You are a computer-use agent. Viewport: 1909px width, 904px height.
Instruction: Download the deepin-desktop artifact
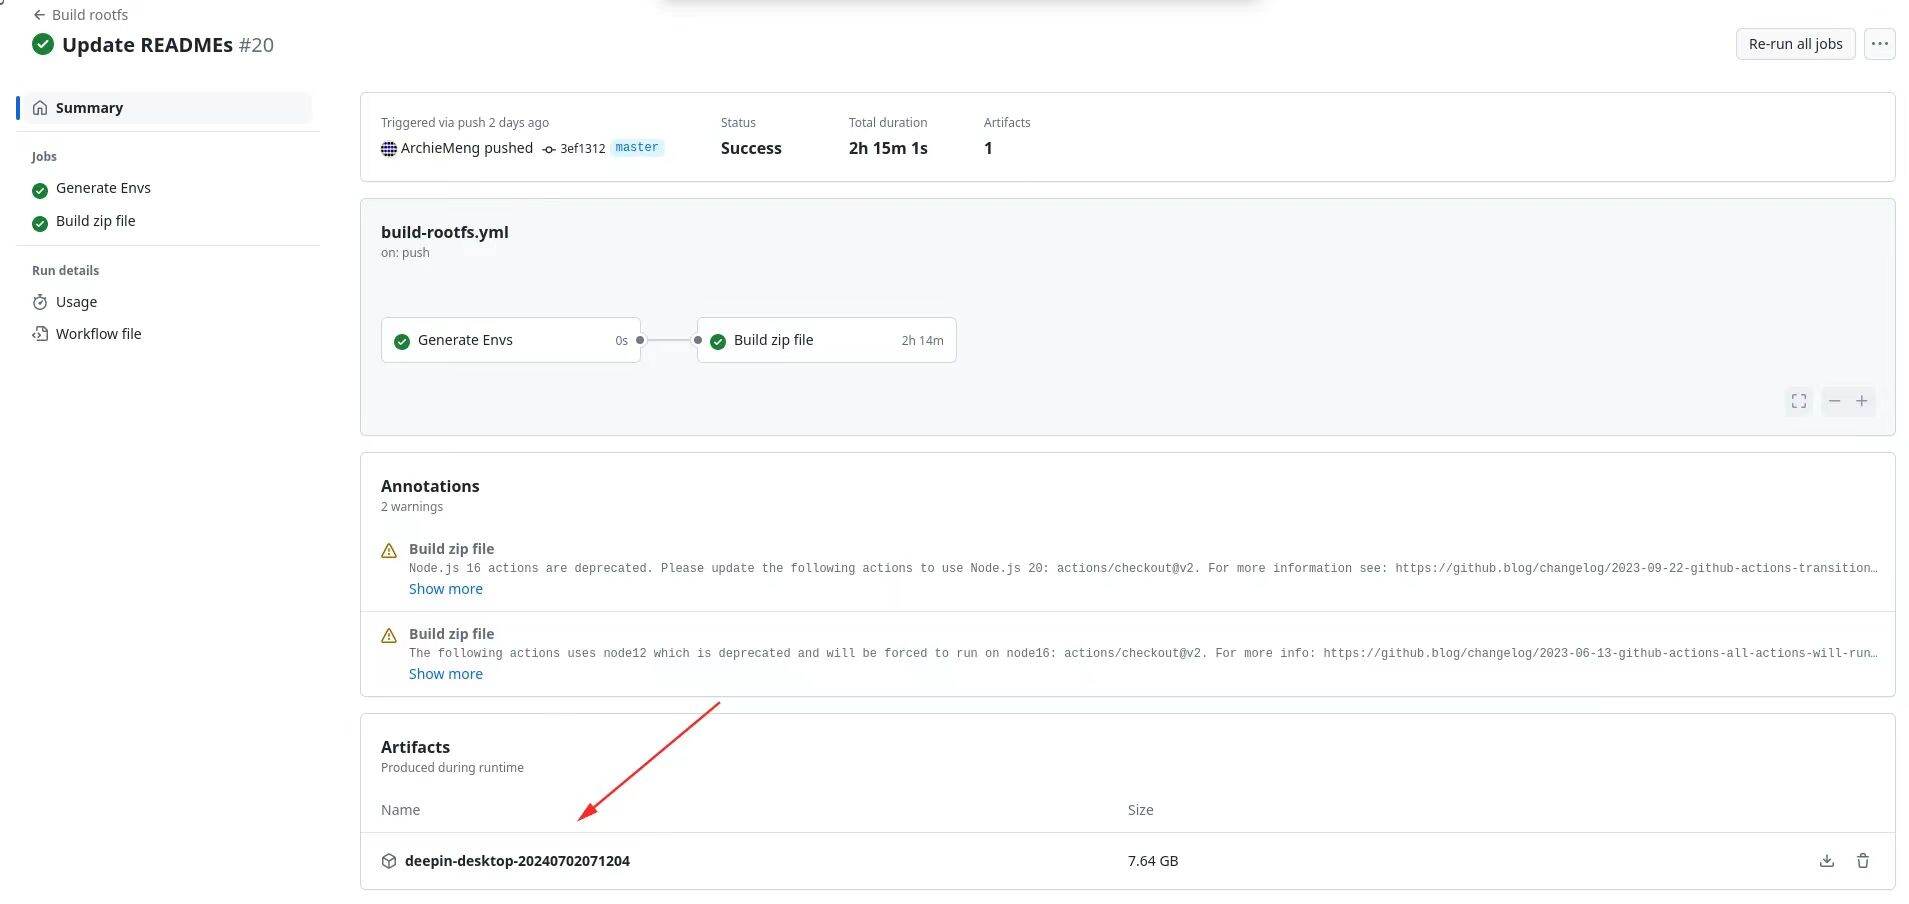[x=1826, y=861]
